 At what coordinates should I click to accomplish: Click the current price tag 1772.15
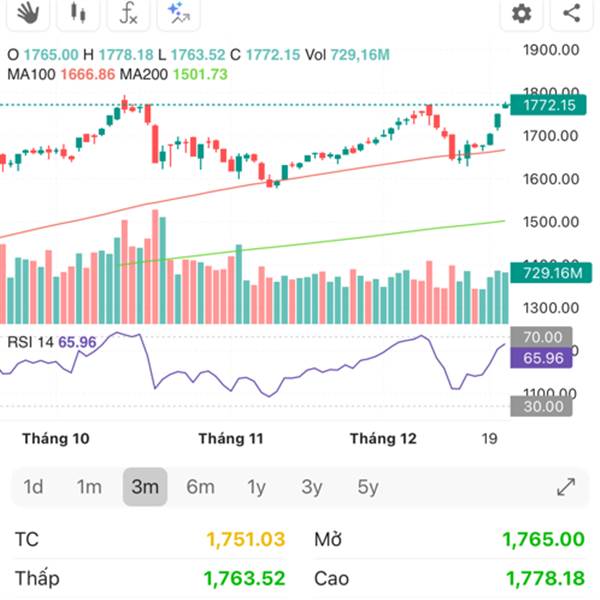point(542,106)
